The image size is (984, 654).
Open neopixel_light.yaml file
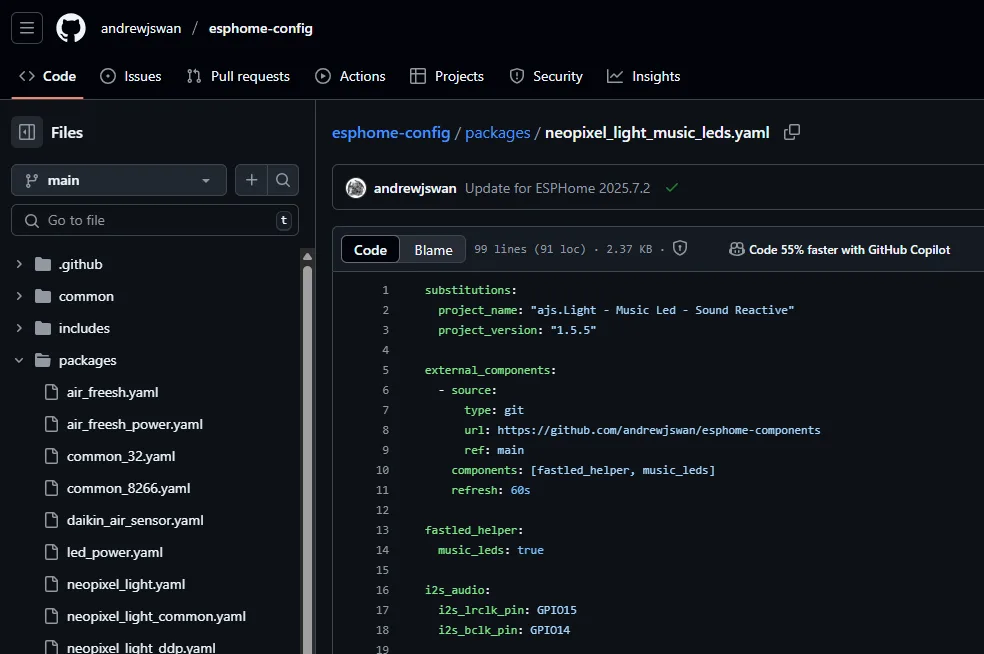[126, 584]
